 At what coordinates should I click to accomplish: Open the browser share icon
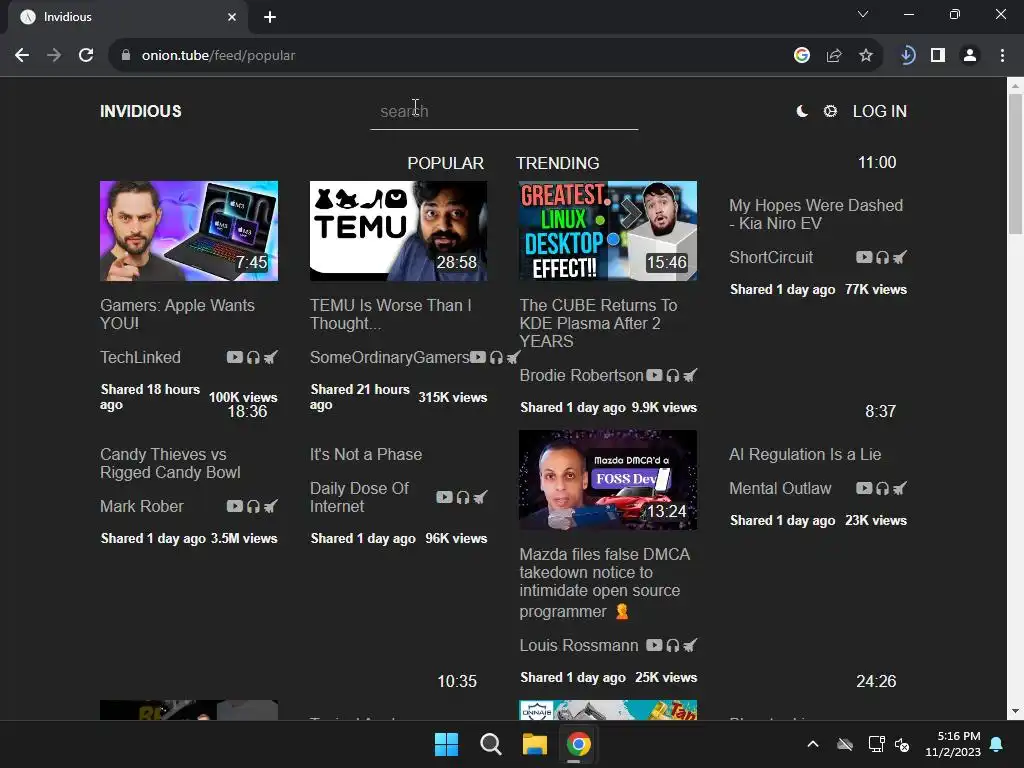(834, 56)
